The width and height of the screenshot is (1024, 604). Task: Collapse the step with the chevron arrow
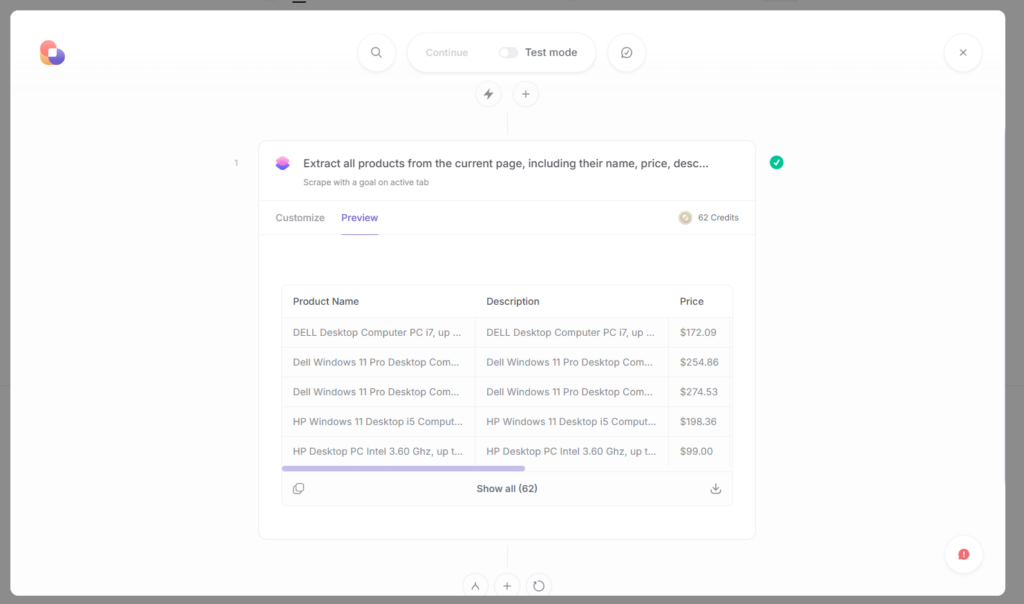pos(475,585)
